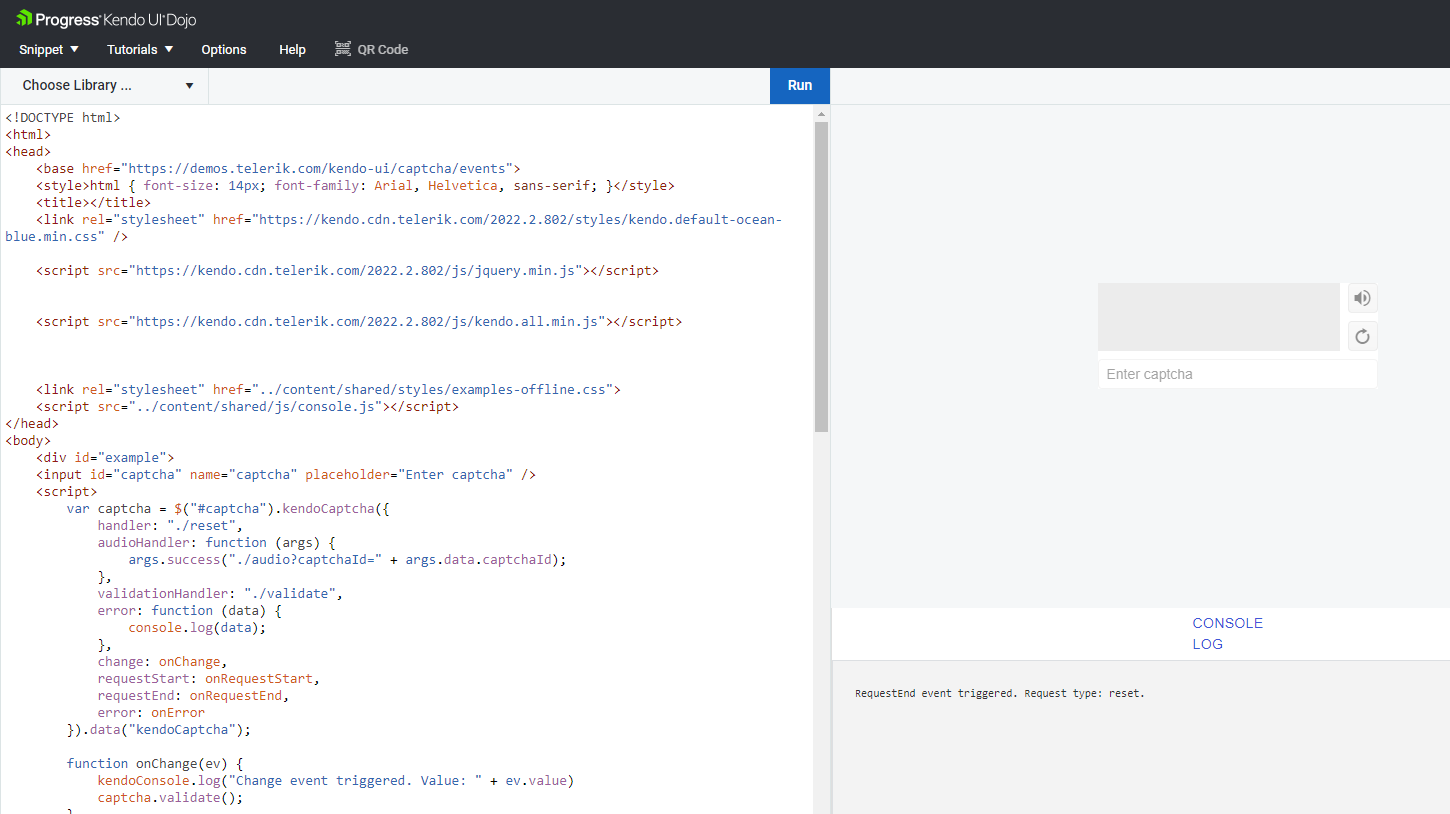Focus the Enter captcha input field
The height and width of the screenshot is (814, 1450).
[1236, 374]
